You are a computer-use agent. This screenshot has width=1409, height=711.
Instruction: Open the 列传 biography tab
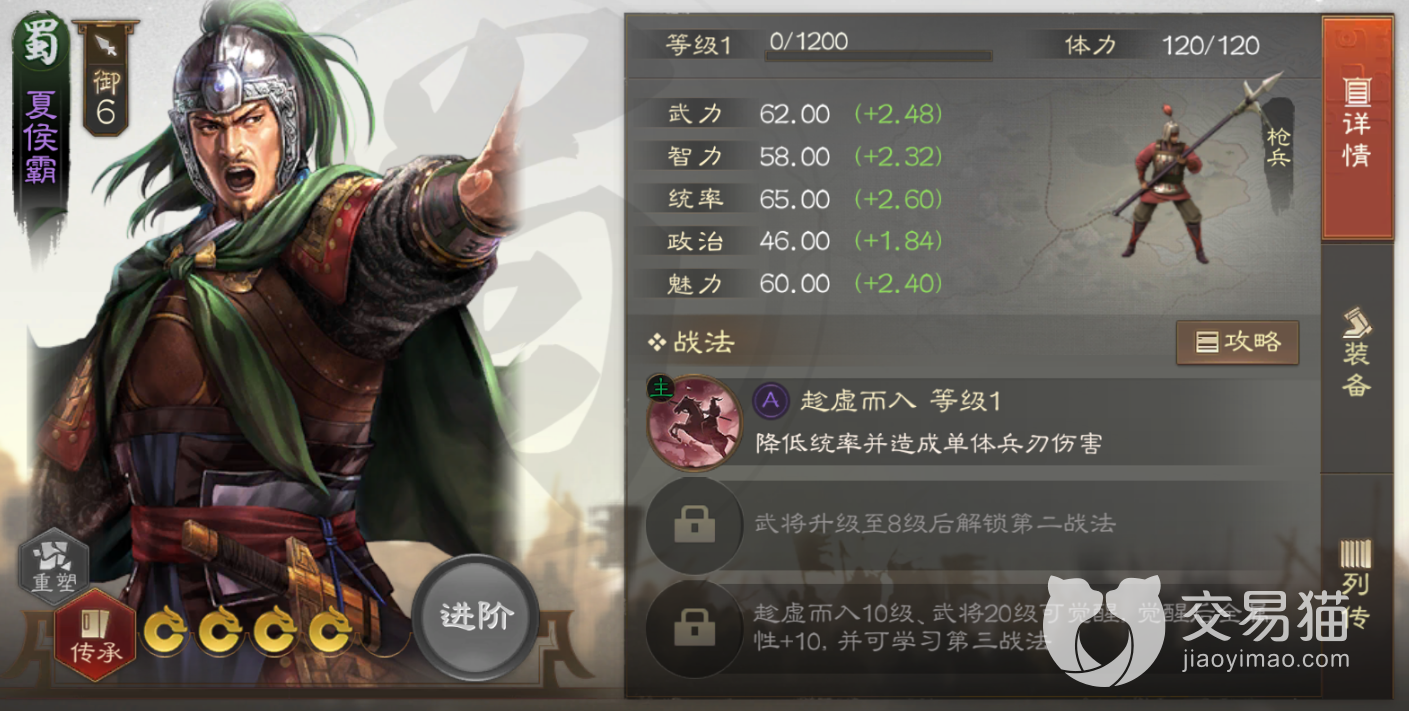click(1357, 585)
